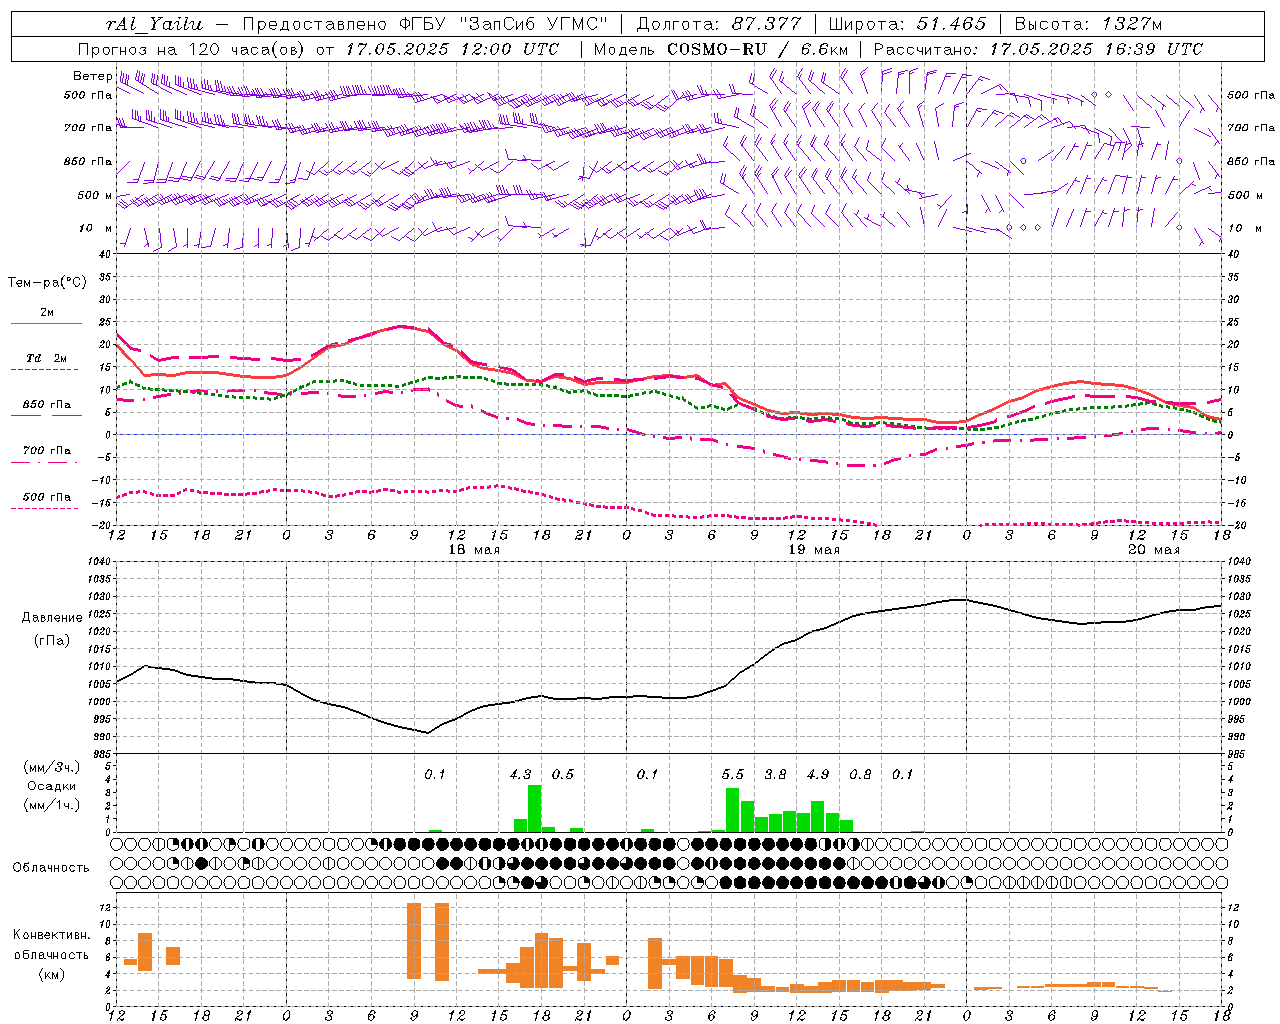Image resolution: width=1280 pixels, height=1024 pixels.
Task: Select the 18 мая date label
Action: [x=474, y=550]
